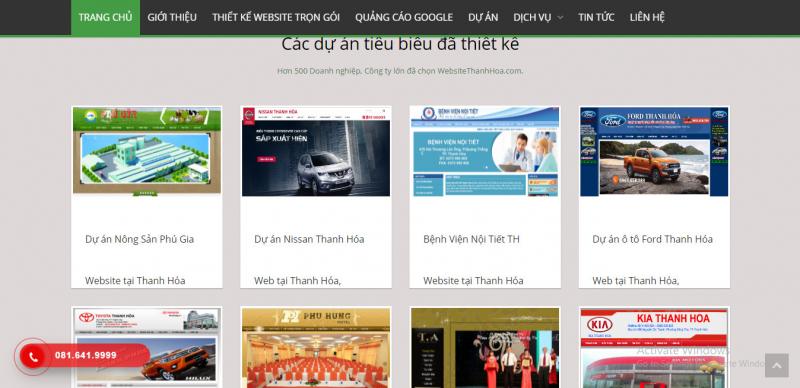Open the Tin Tức menu item
The width and height of the screenshot is (800, 388).
click(x=596, y=17)
